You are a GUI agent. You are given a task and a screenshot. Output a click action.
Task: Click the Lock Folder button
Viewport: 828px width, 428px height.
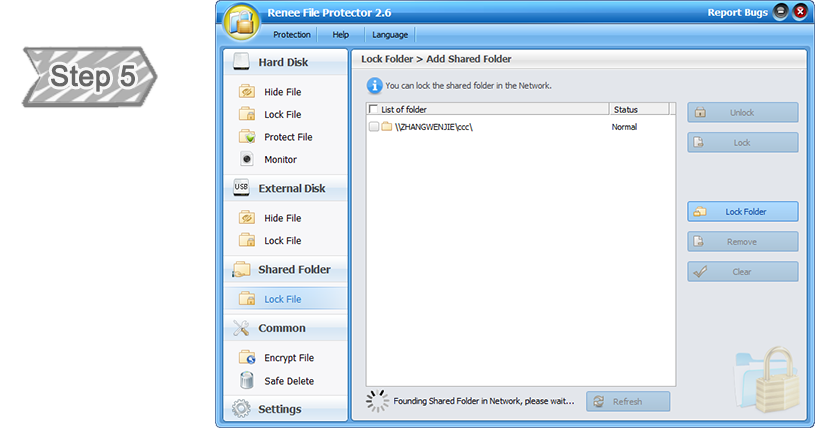click(x=742, y=212)
